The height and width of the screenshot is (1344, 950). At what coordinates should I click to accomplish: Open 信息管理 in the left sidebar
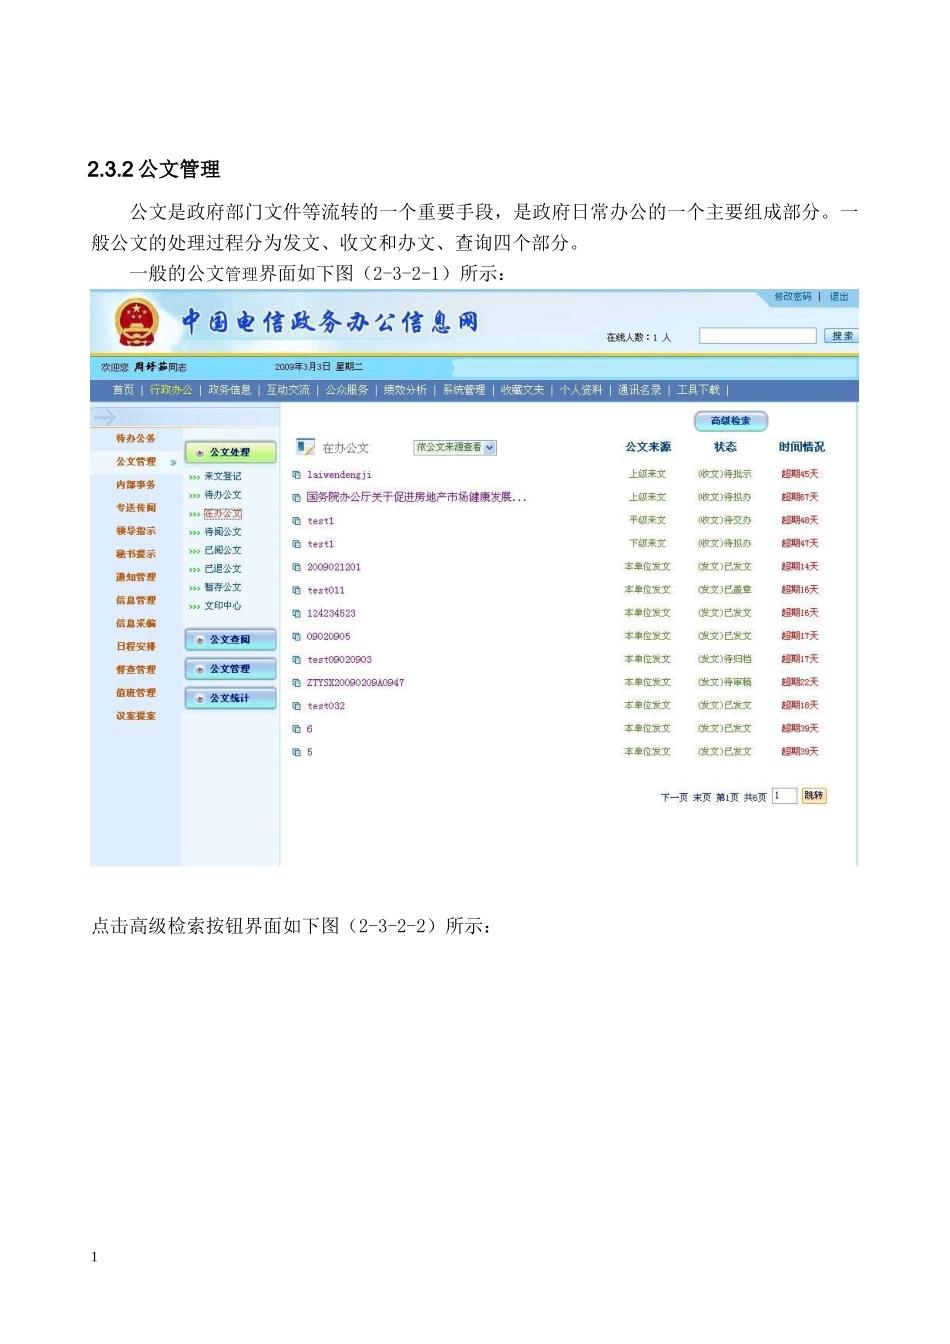click(136, 601)
